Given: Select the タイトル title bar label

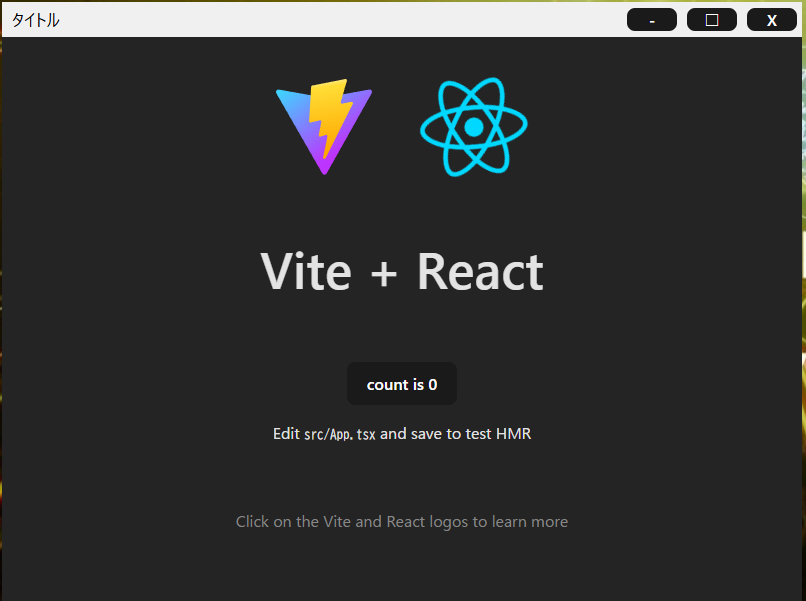Looking at the screenshot, I should click(35, 18).
